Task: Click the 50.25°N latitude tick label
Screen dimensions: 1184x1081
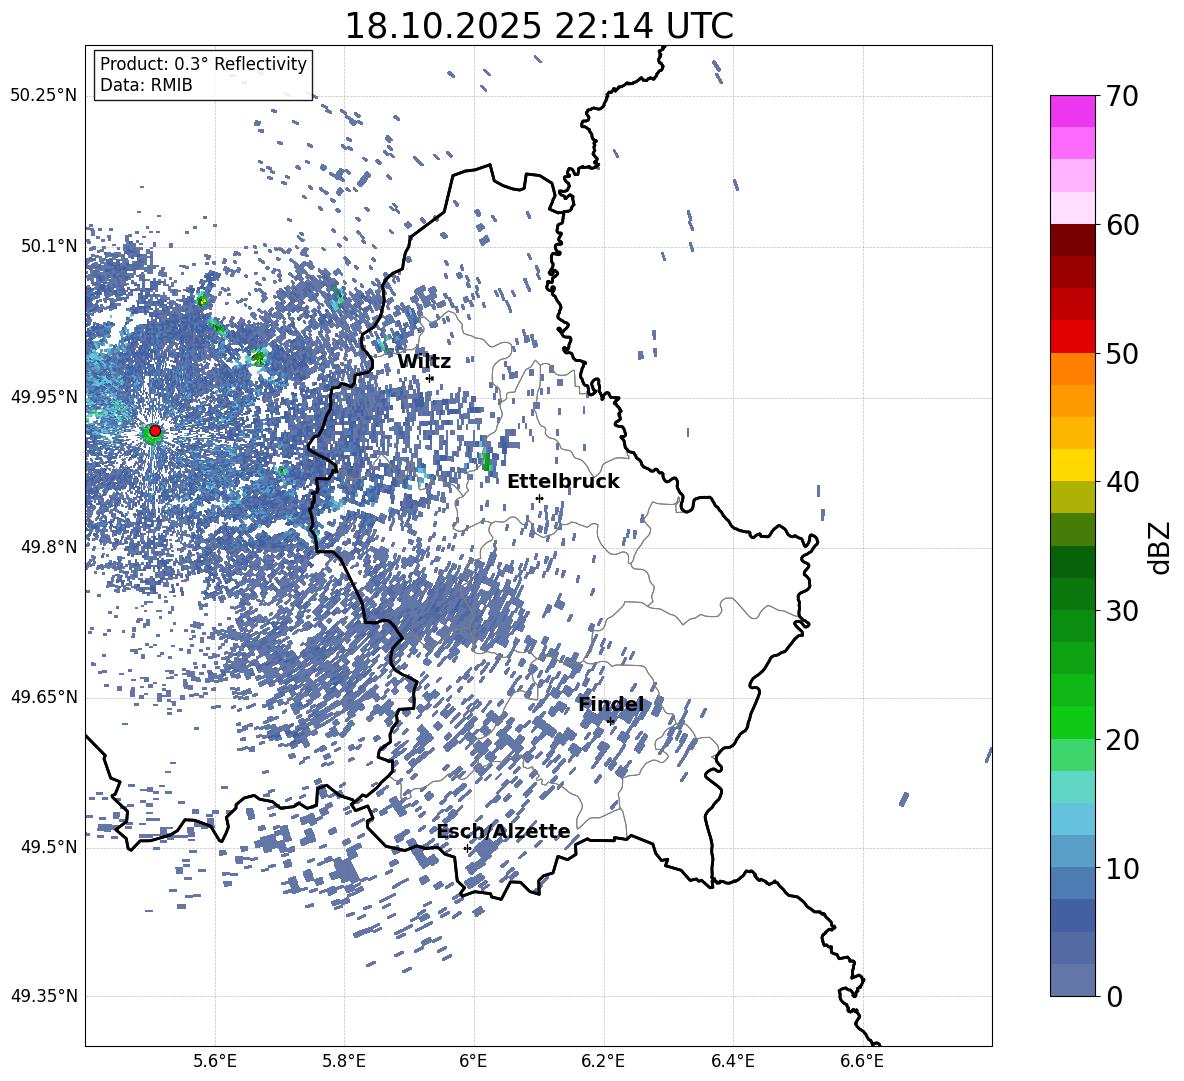Action: (44, 96)
